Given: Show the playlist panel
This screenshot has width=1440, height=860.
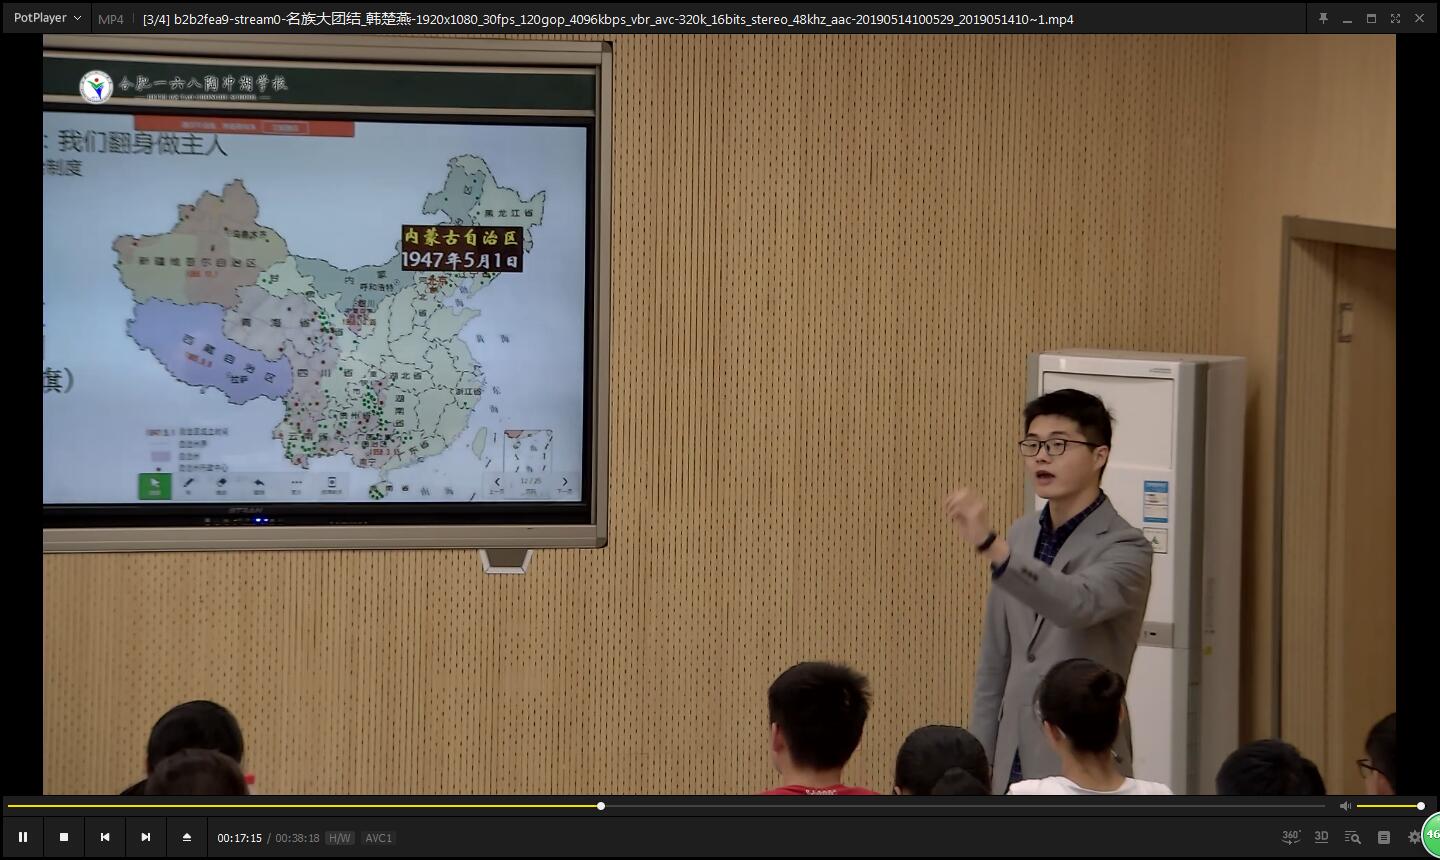Looking at the screenshot, I should click(1384, 837).
